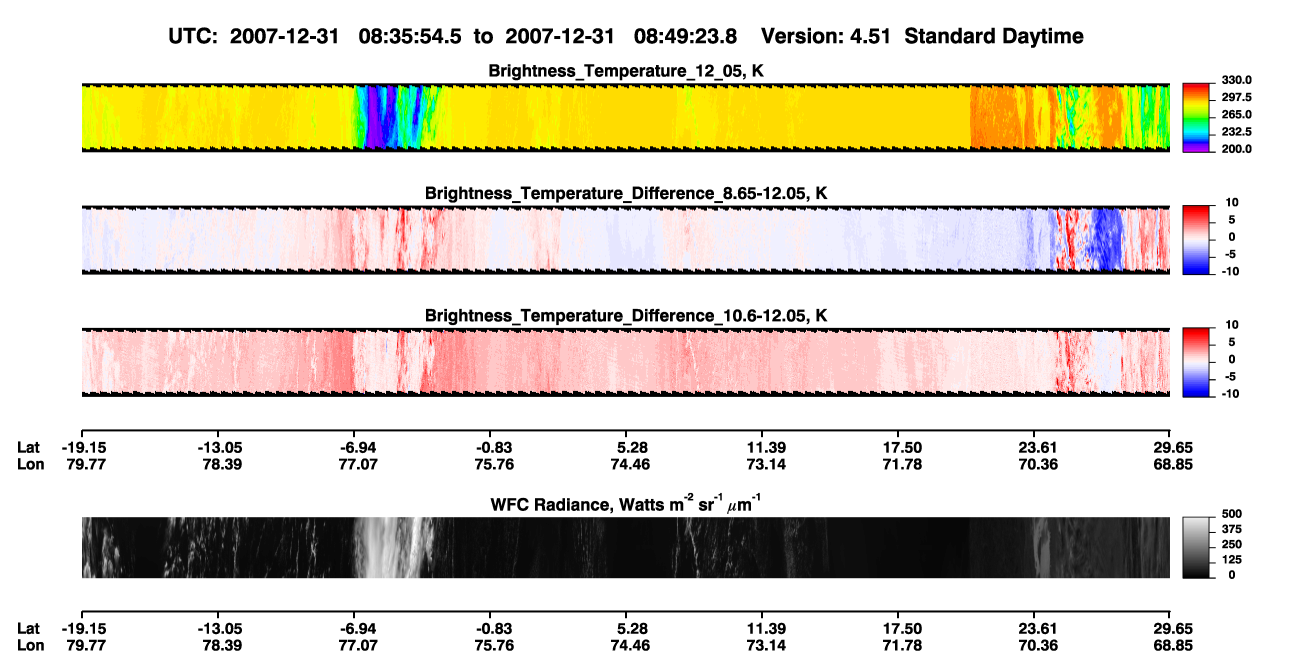Click the 'Standard Daytime' header label
Viewport: 1300px width, 667px height.
[993, 37]
